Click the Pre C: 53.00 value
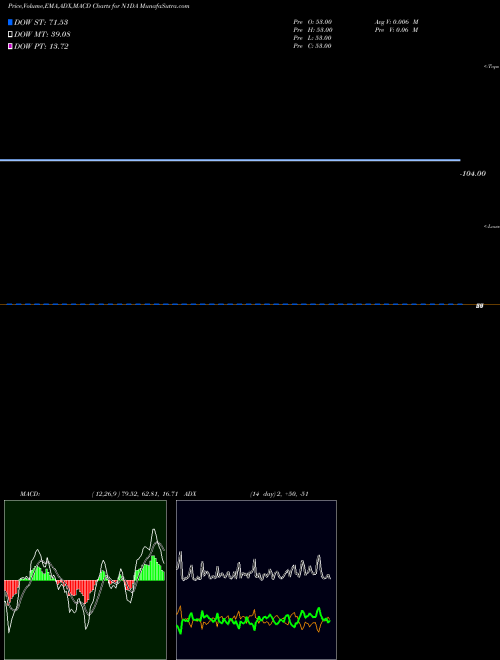The height and width of the screenshot is (660, 500). click(312, 46)
